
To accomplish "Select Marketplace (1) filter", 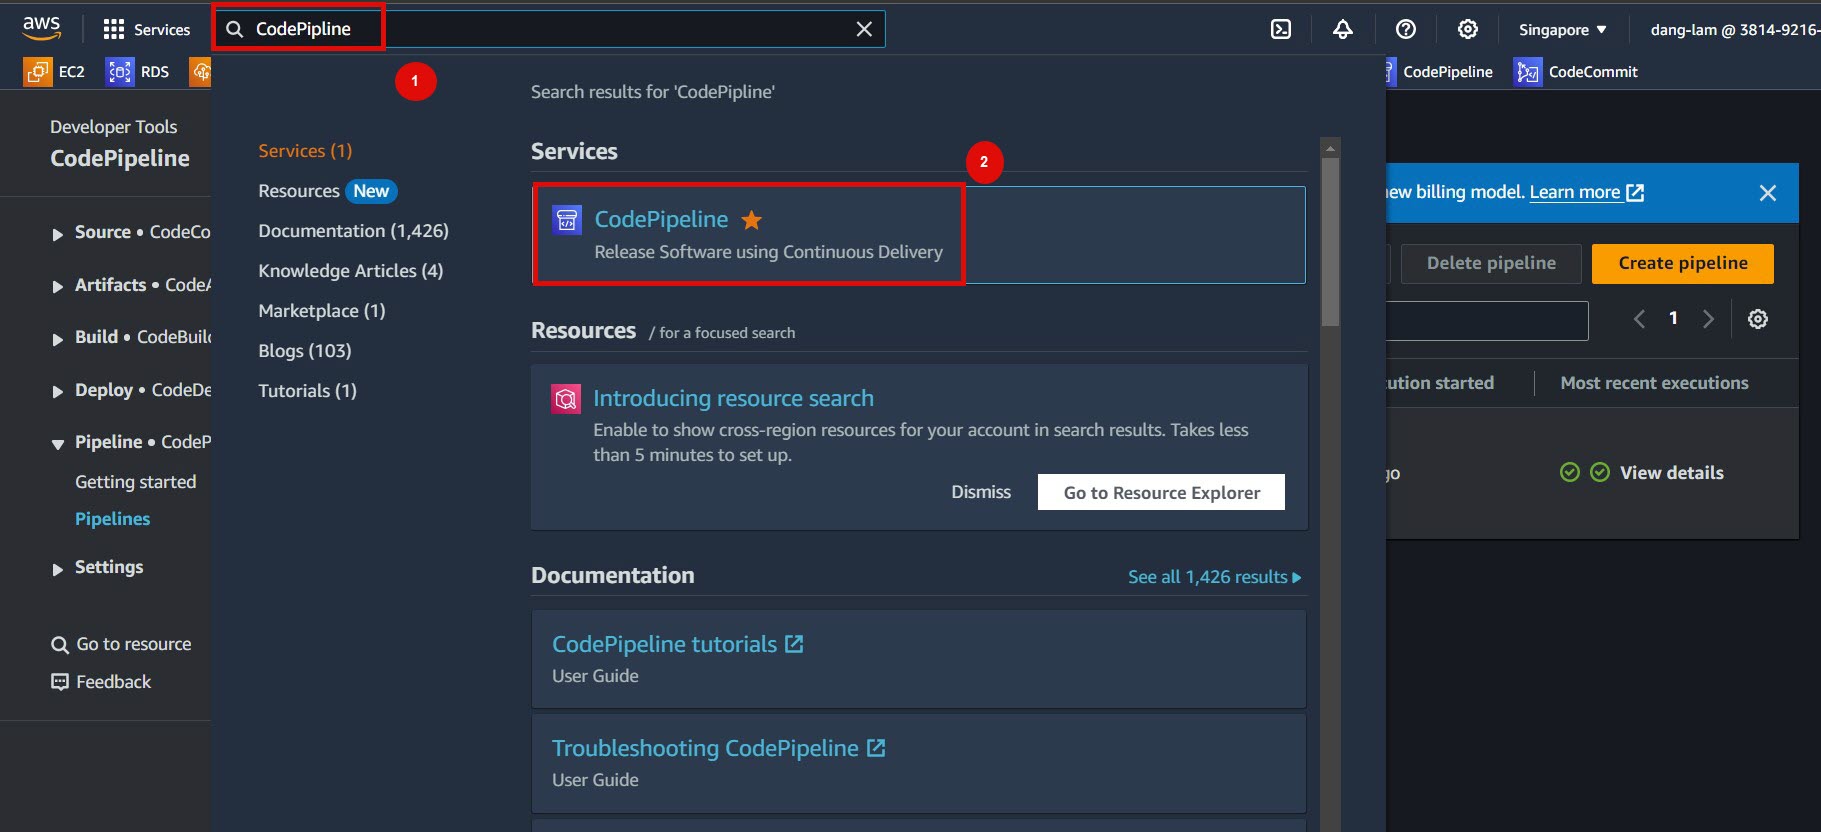I will (321, 311).
